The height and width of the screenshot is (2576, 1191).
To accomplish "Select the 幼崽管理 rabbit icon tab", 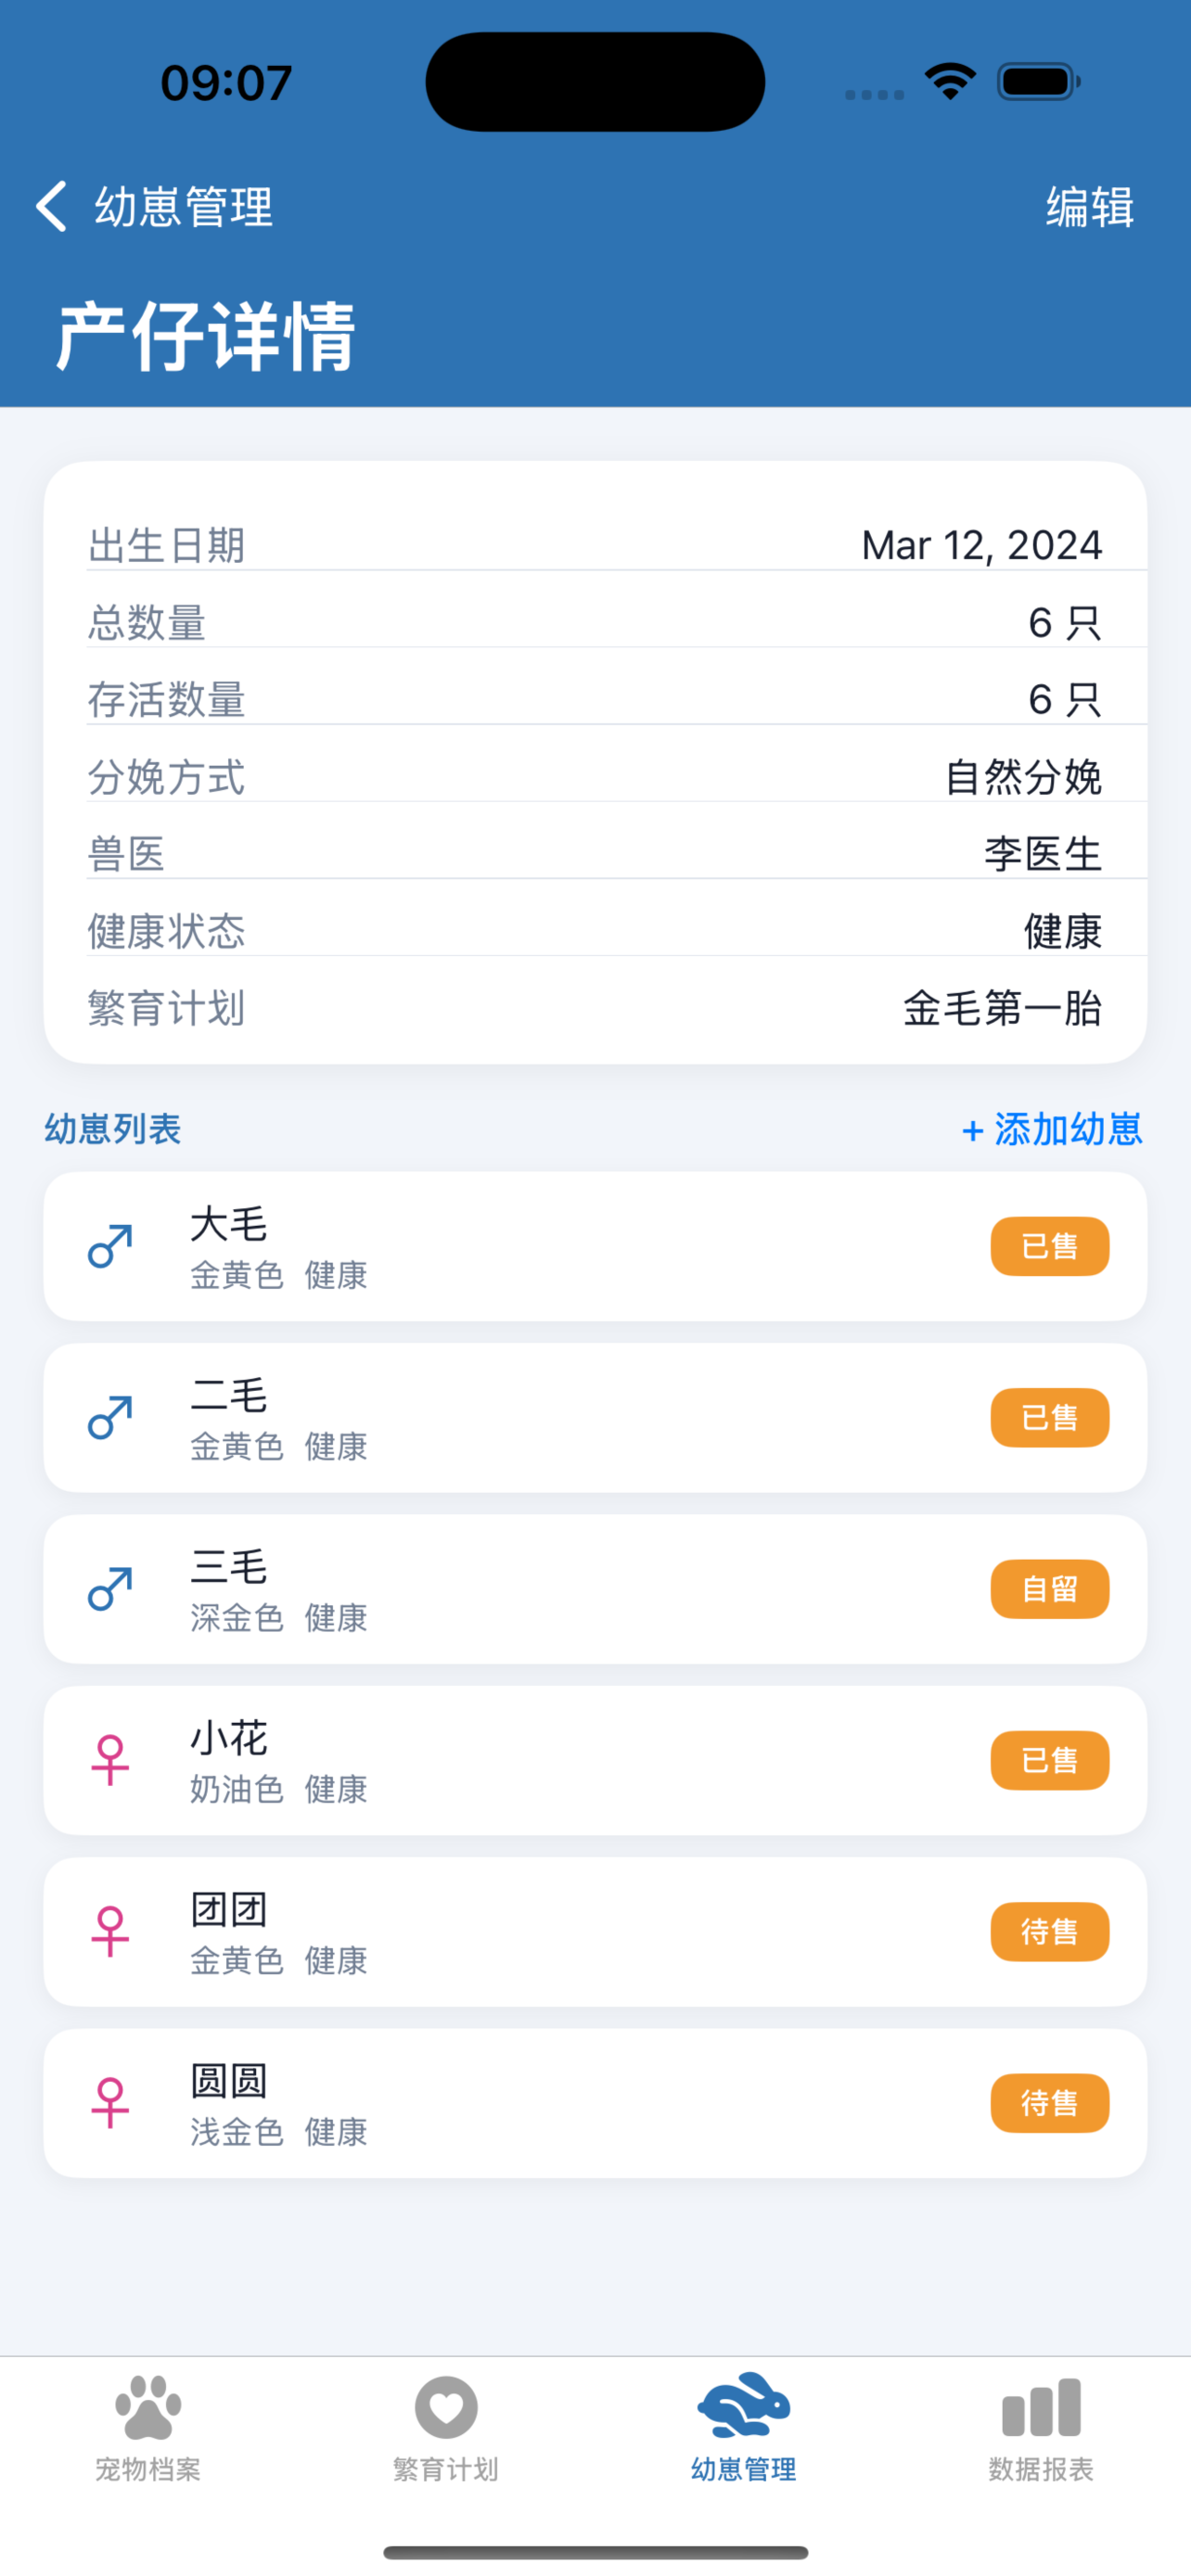I will [x=744, y=2429].
